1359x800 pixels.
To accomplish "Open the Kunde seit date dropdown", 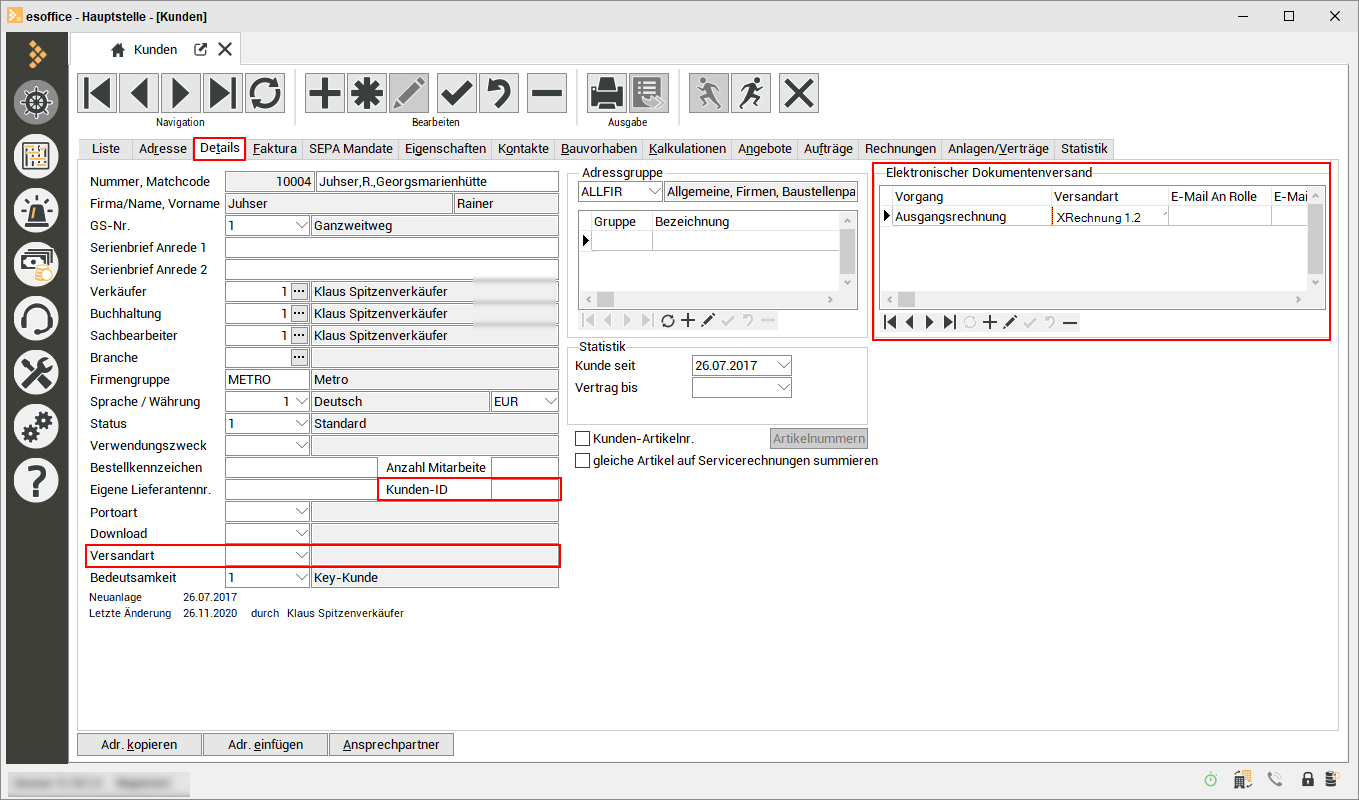I will pyautogui.click(x=783, y=365).
